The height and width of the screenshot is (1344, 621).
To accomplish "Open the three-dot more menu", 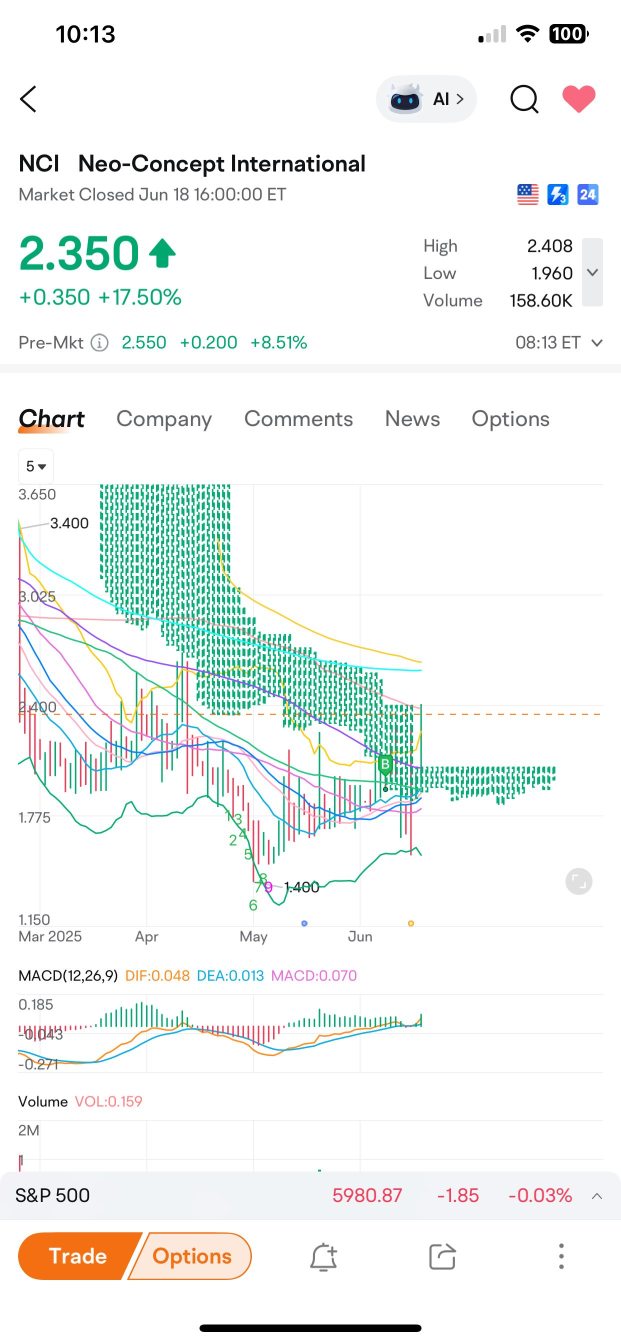I will pyautogui.click(x=562, y=1257).
